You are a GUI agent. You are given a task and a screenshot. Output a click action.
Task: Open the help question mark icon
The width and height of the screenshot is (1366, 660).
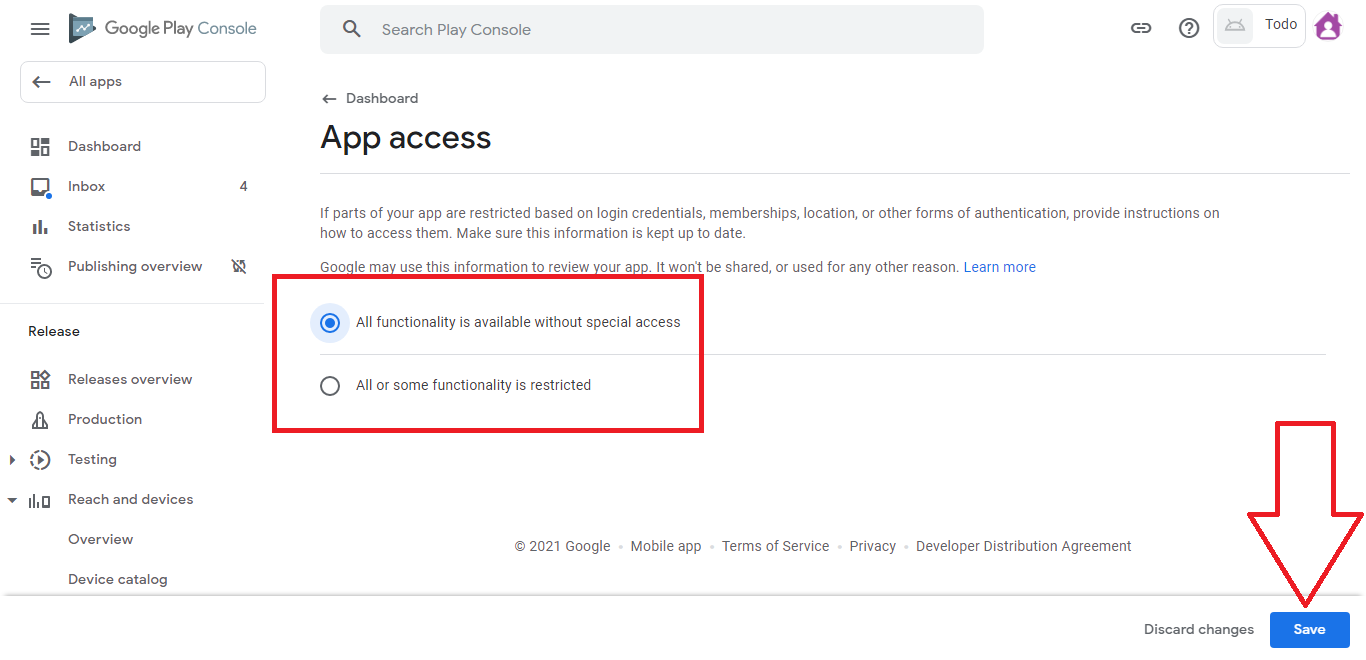[x=1189, y=28]
